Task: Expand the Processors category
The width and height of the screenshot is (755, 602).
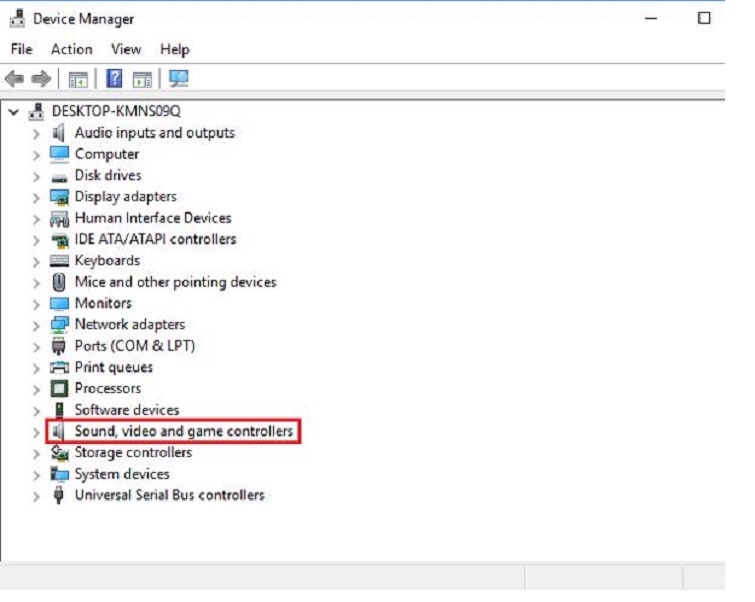Action: (x=36, y=389)
